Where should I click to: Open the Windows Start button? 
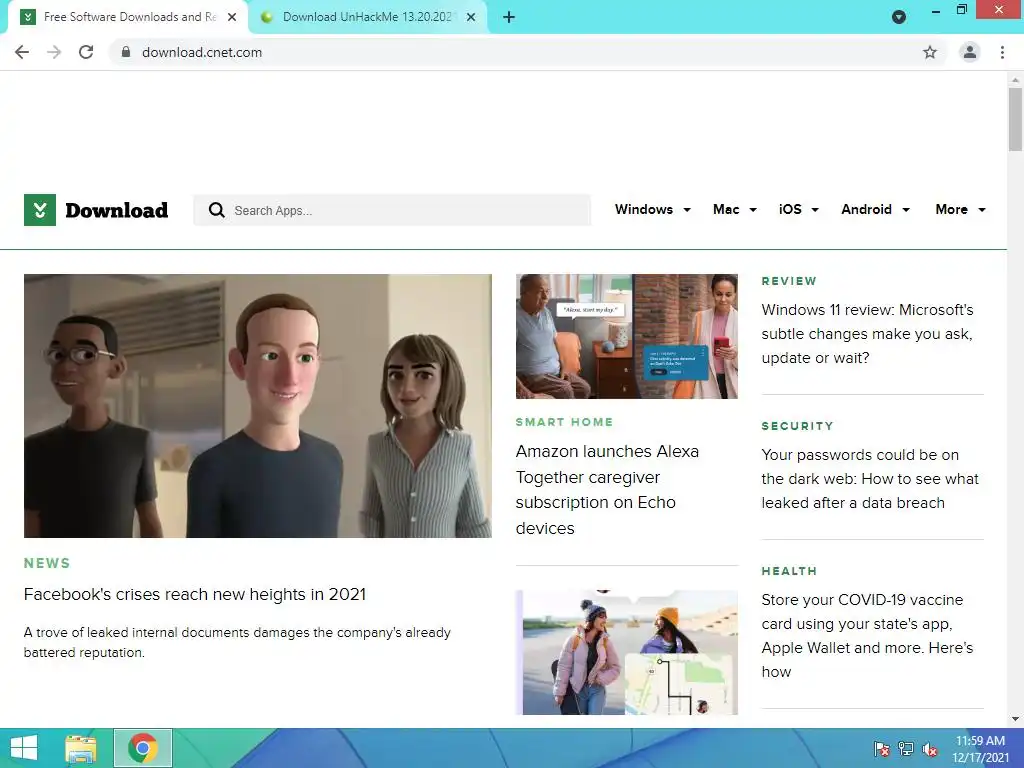tap(24, 748)
